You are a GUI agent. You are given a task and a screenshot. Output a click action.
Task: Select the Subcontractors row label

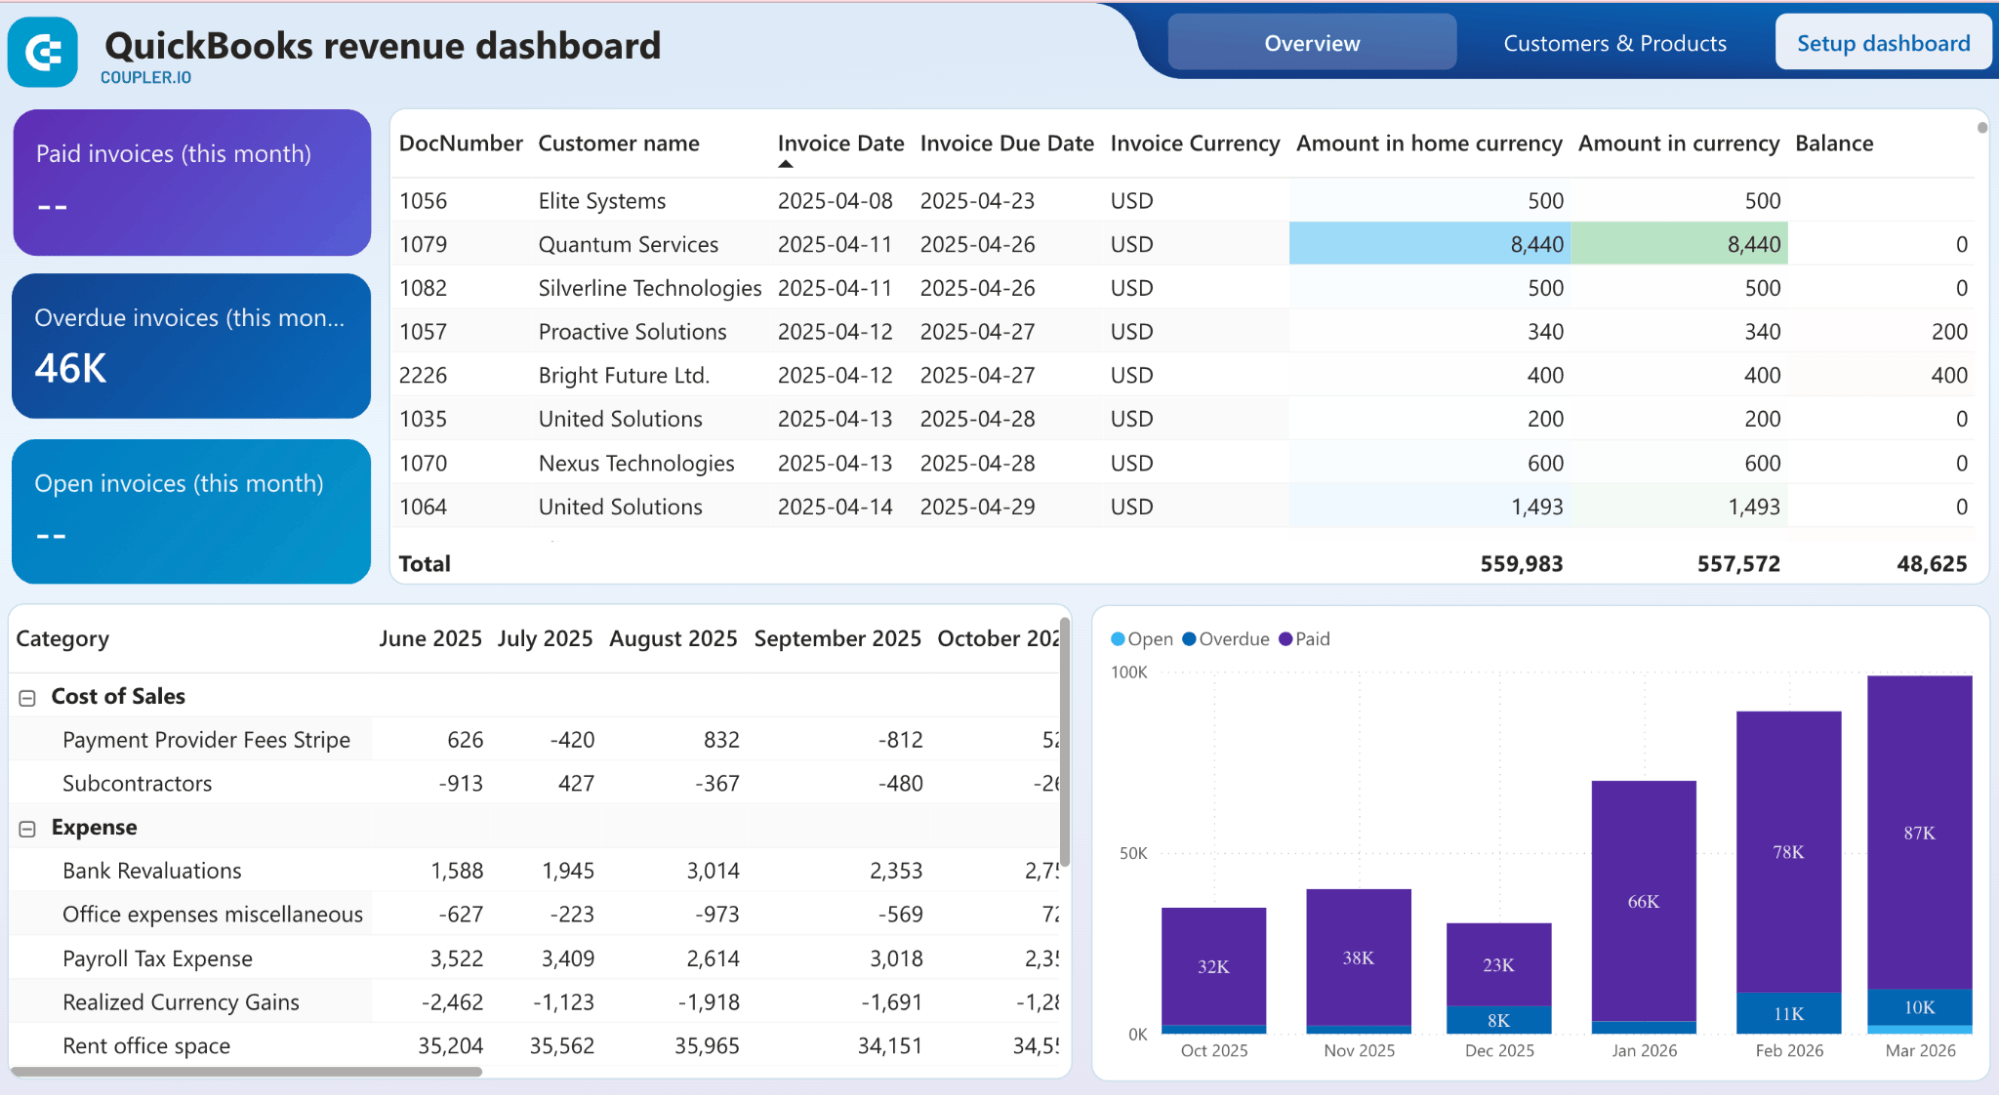tap(137, 784)
